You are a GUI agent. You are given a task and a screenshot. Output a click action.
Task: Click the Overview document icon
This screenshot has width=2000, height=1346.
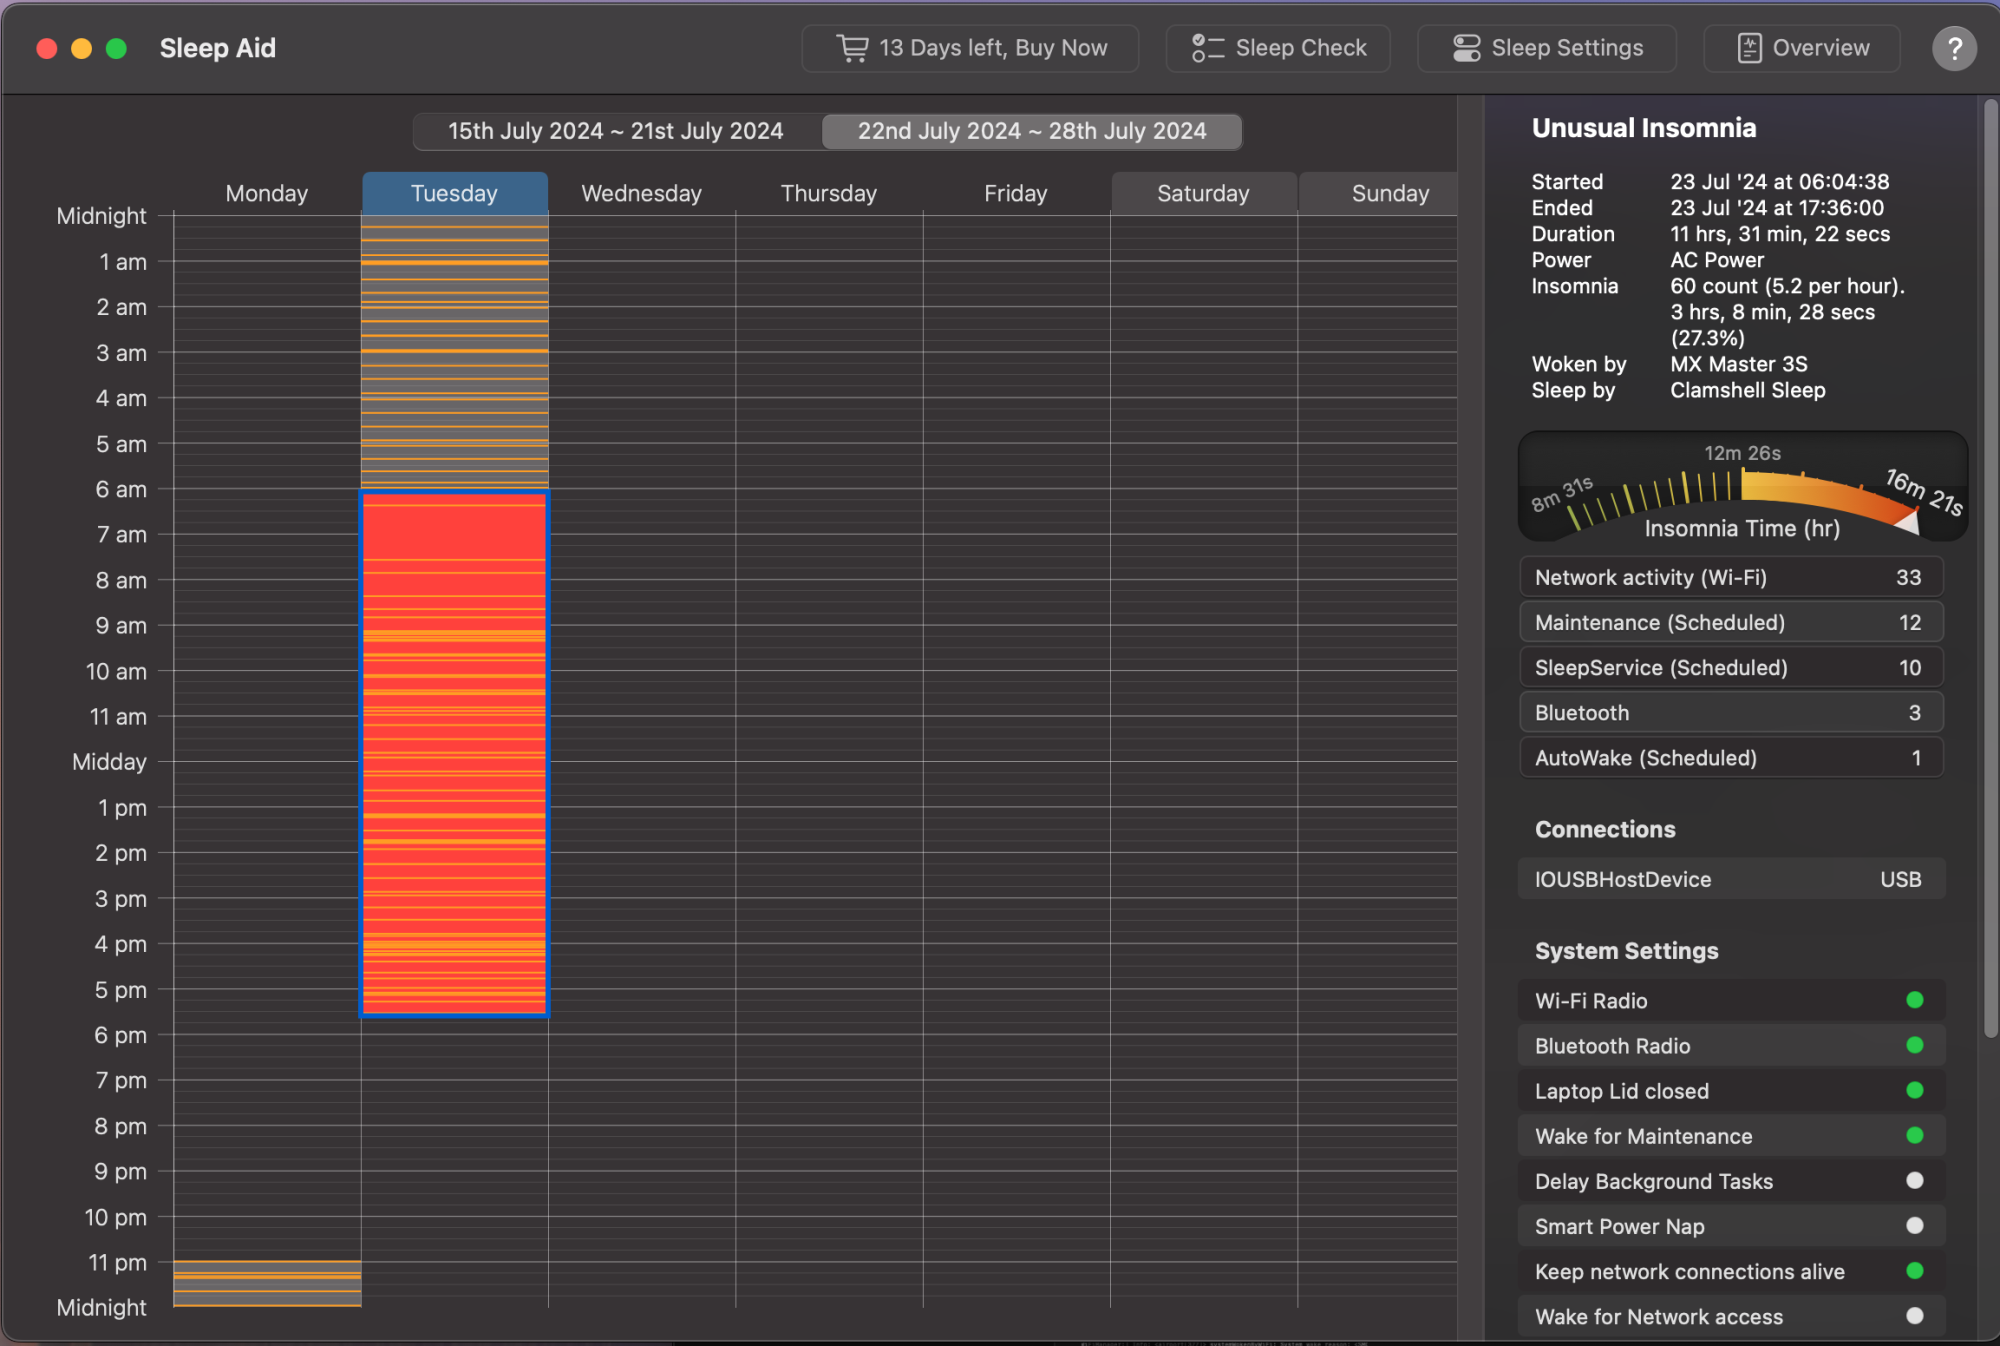[x=1749, y=48]
